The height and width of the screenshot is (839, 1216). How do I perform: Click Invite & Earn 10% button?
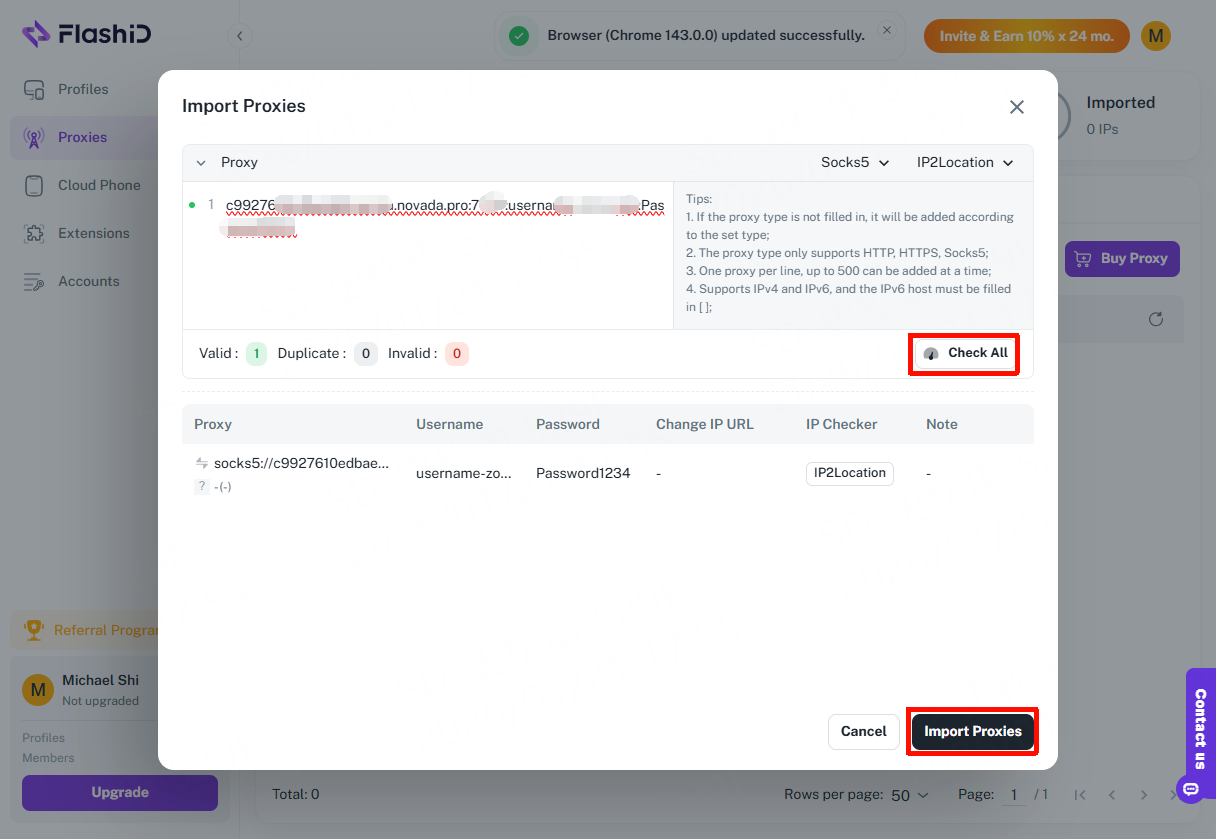click(1026, 36)
